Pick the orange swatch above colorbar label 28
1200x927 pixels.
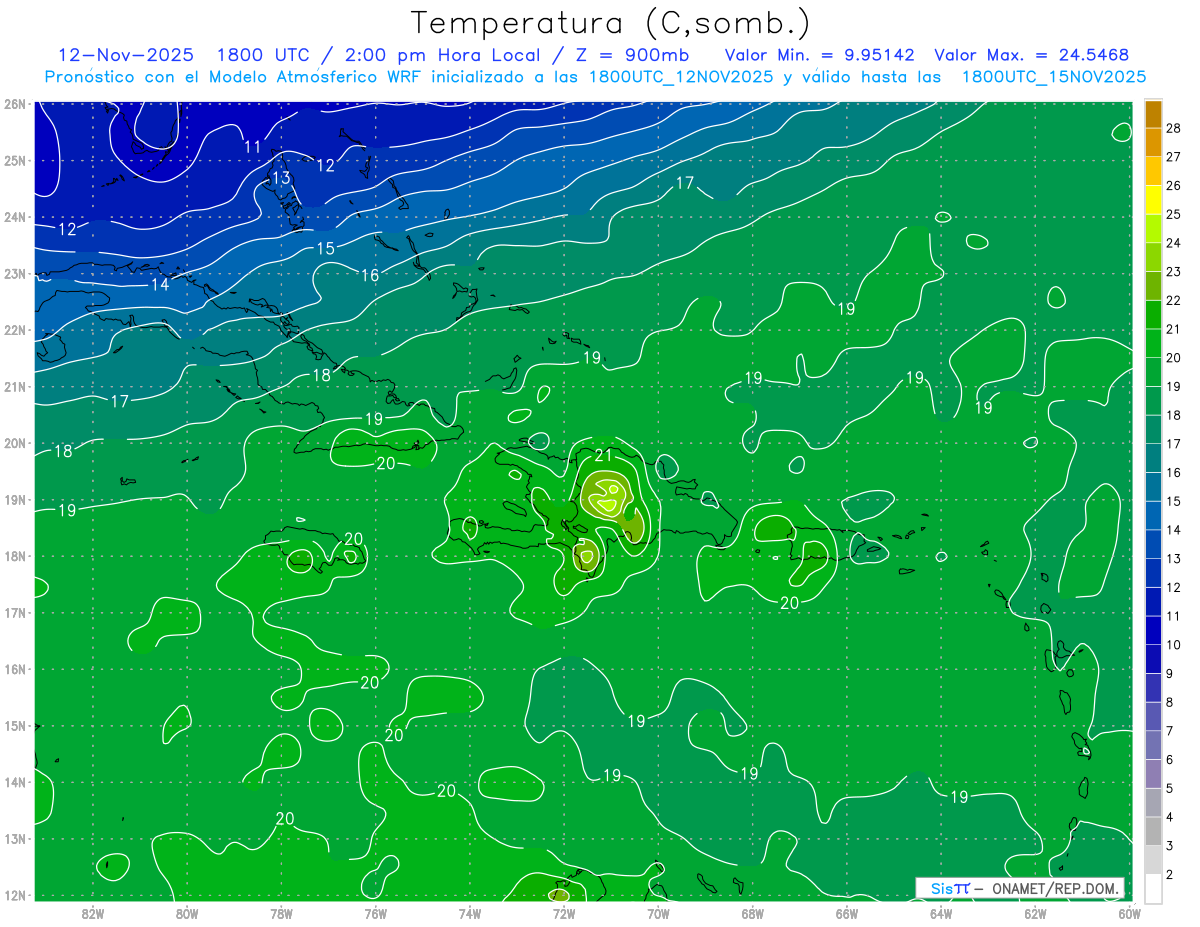1153,114
